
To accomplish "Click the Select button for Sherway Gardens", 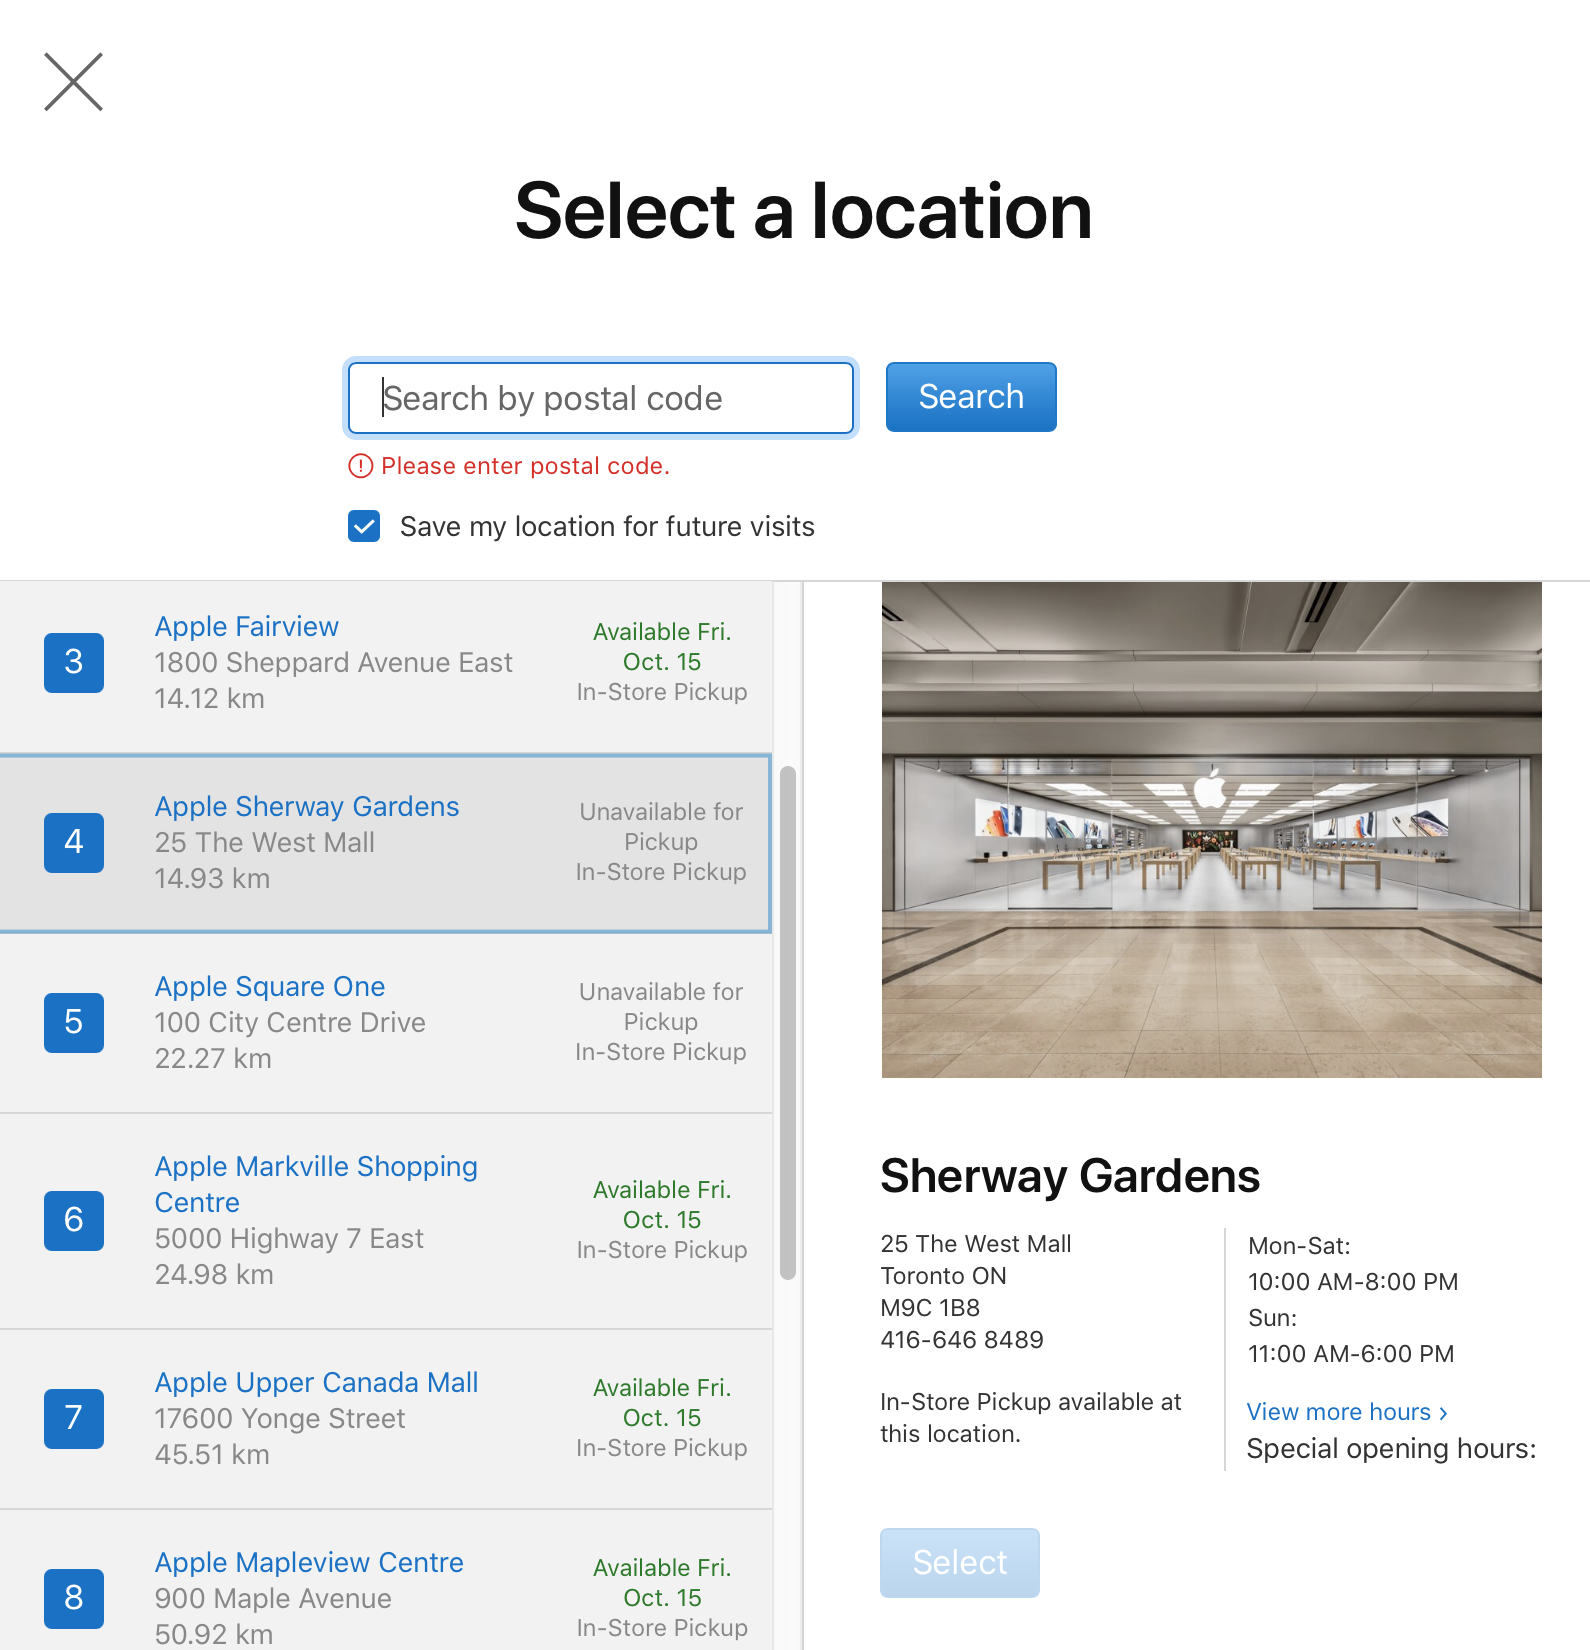I will pos(960,1562).
